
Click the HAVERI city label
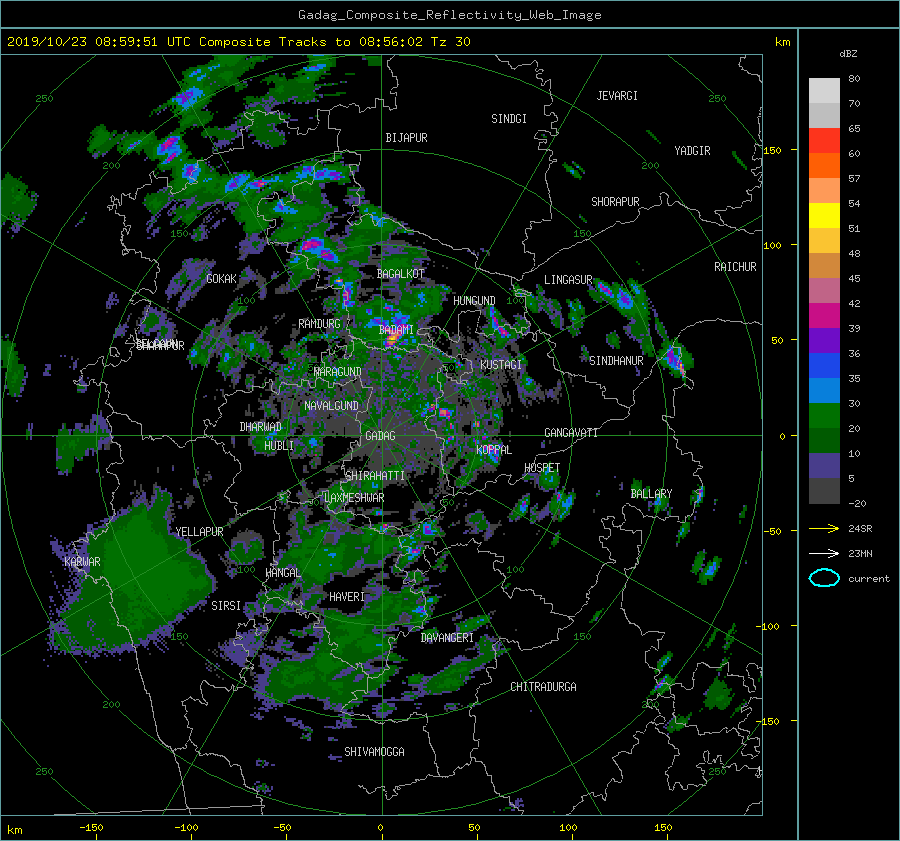coord(347,597)
